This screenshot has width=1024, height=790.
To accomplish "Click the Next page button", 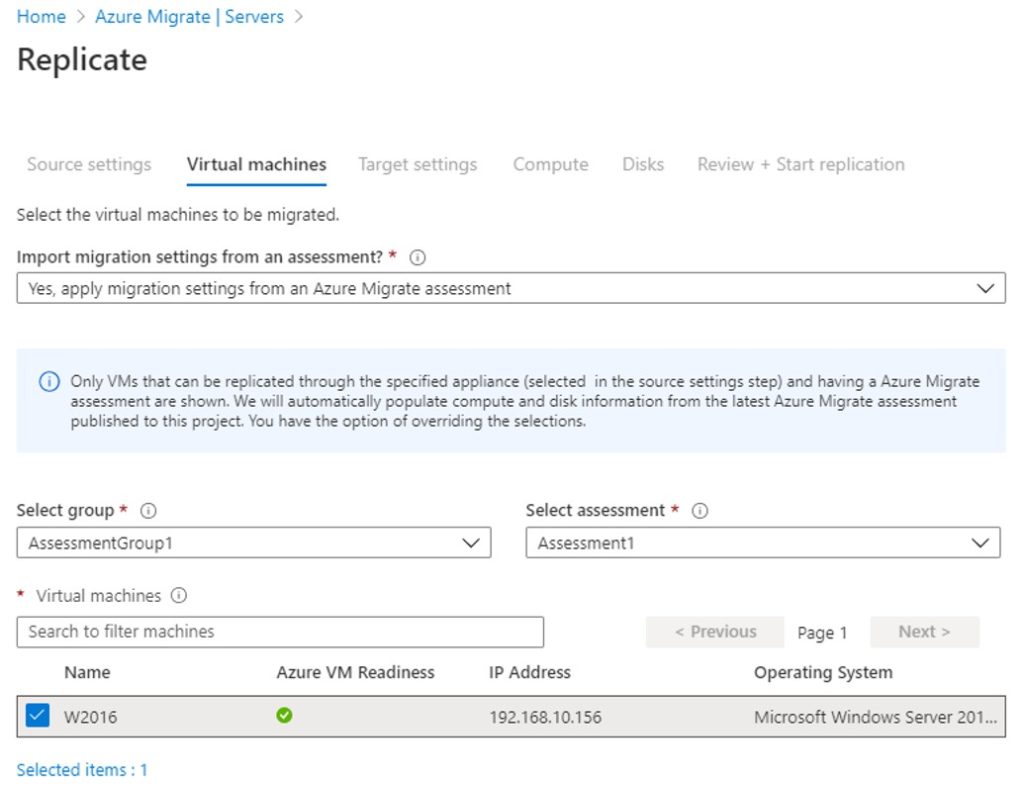I will point(925,632).
